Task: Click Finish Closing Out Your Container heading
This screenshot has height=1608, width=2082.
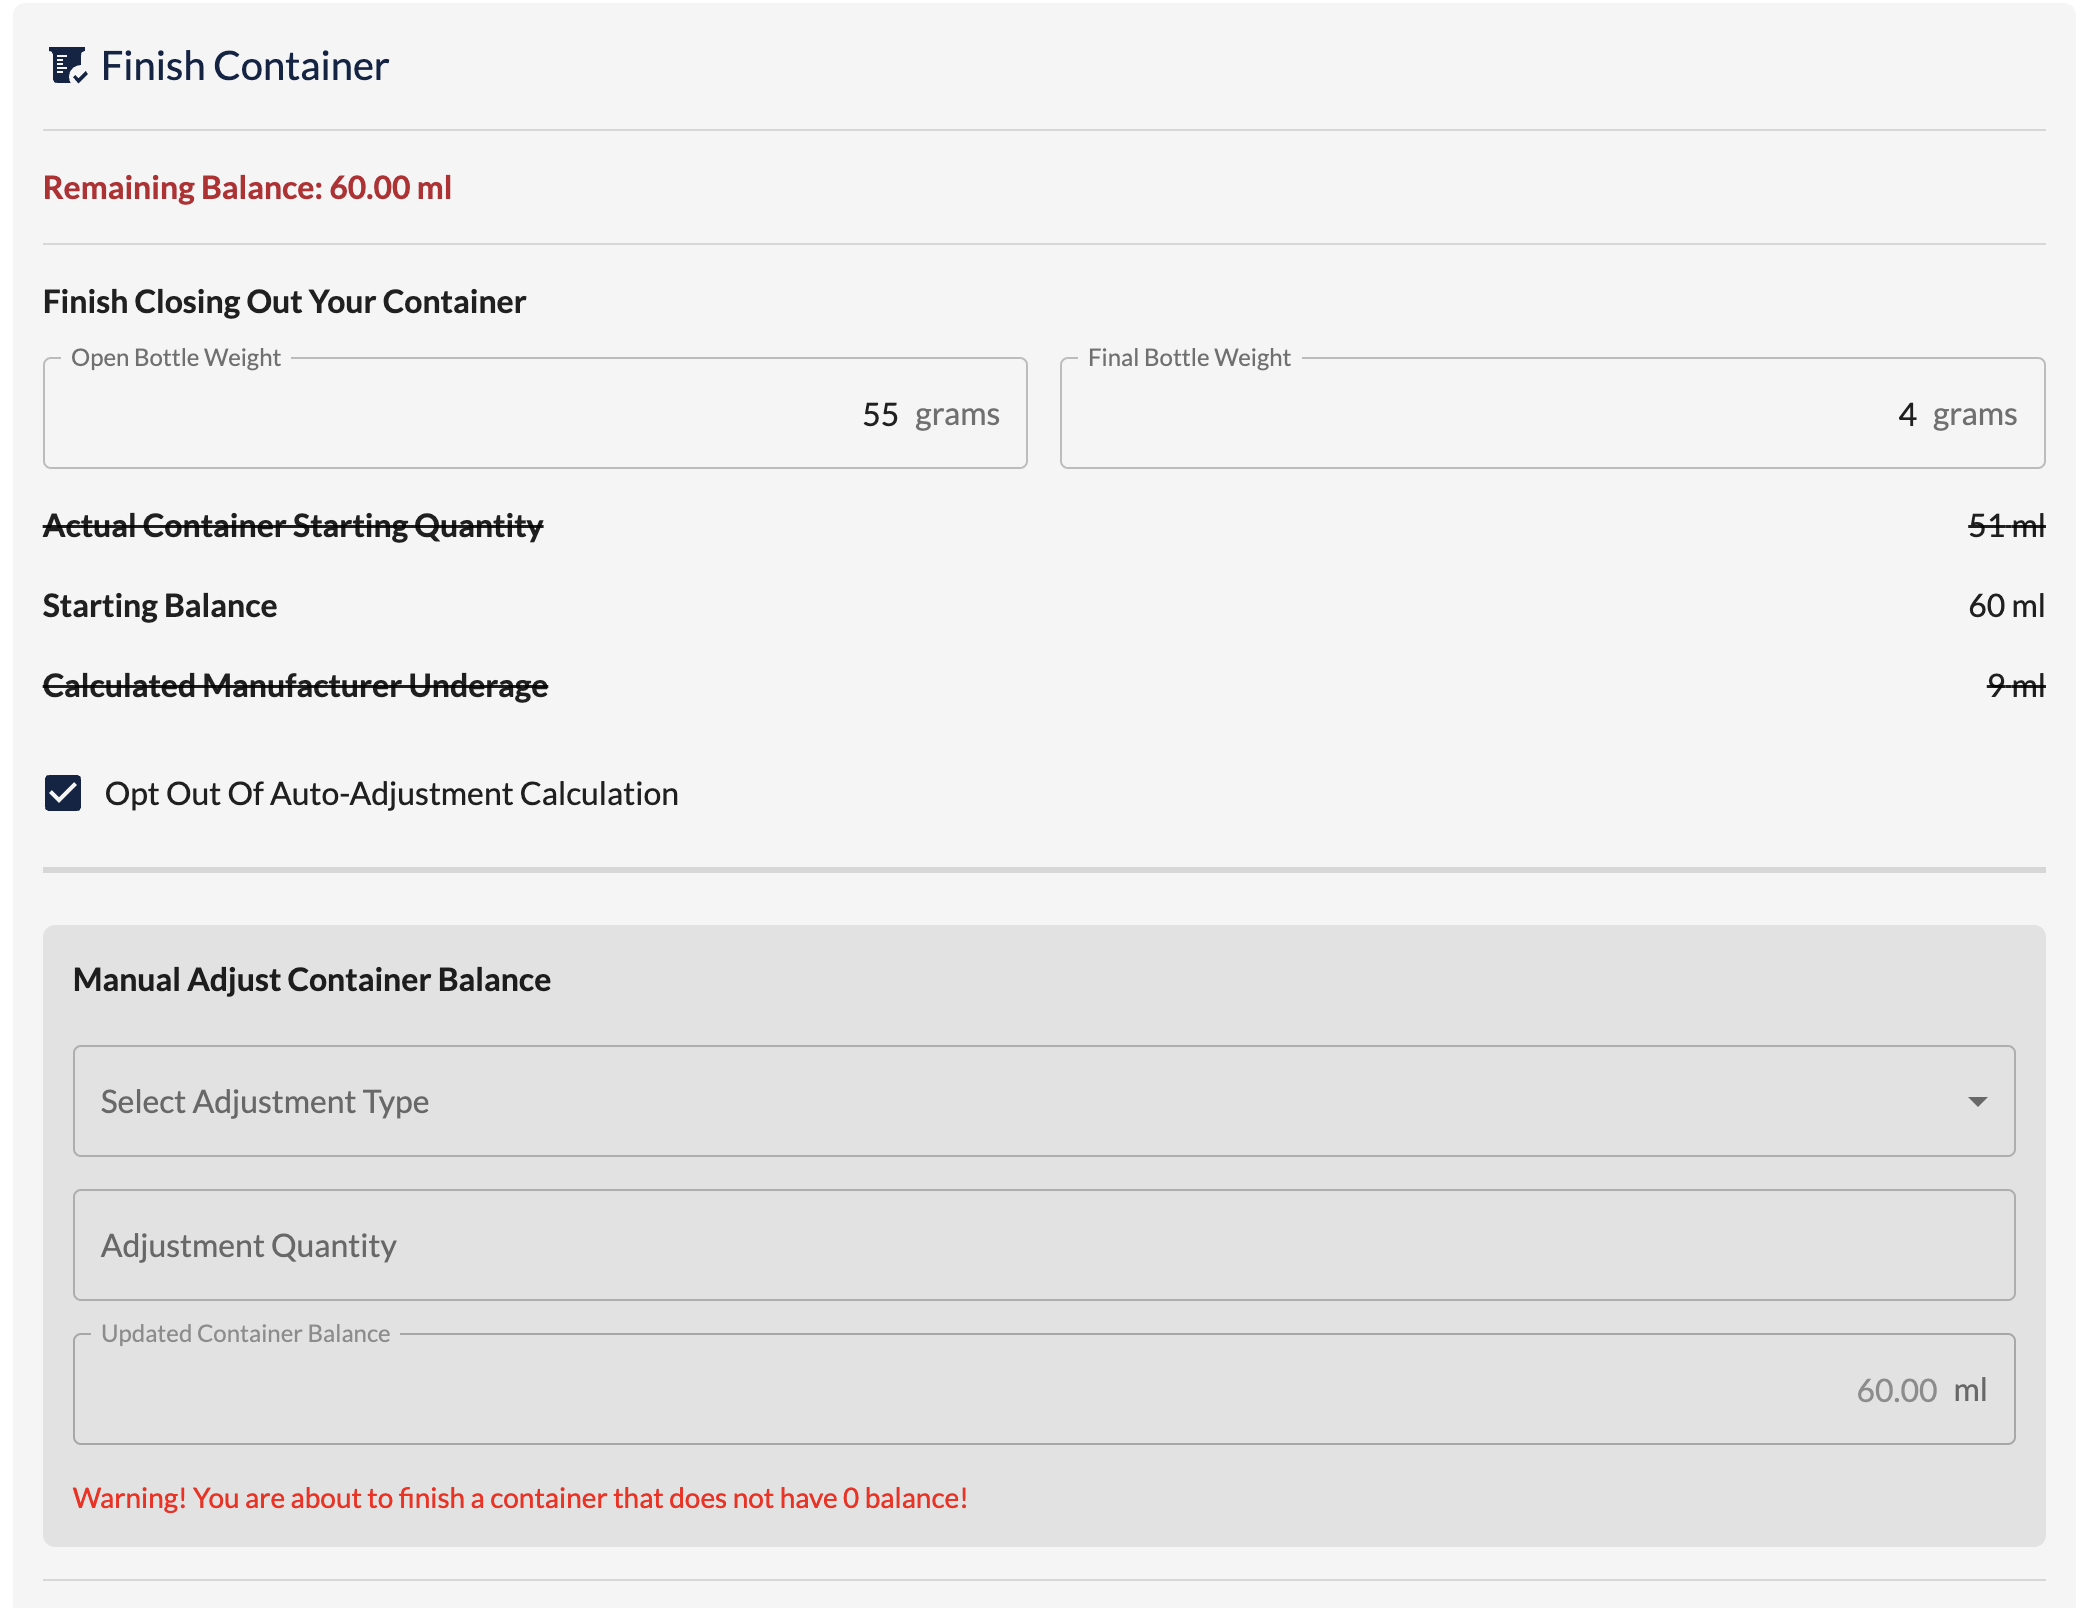Action: click(x=284, y=301)
